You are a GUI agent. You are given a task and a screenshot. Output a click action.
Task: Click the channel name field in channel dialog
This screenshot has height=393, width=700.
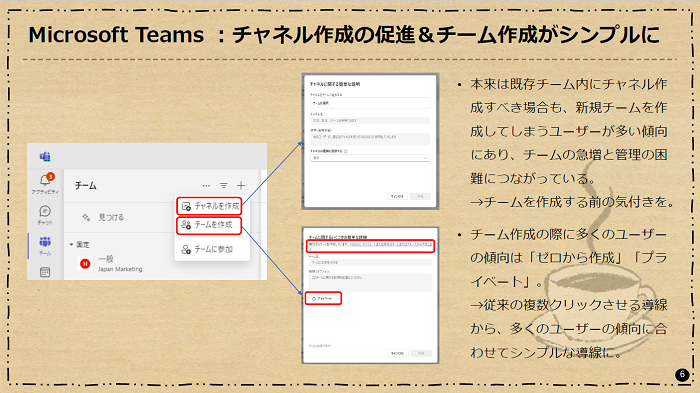(x=370, y=121)
